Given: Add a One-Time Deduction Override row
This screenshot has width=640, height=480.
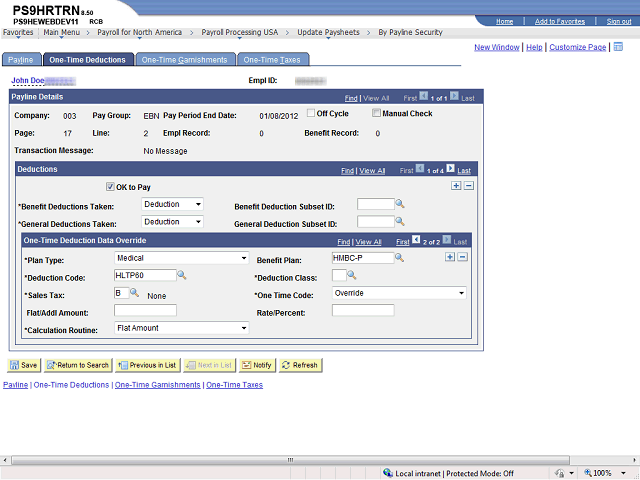Looking at the screenshot, I should (450, 257).
